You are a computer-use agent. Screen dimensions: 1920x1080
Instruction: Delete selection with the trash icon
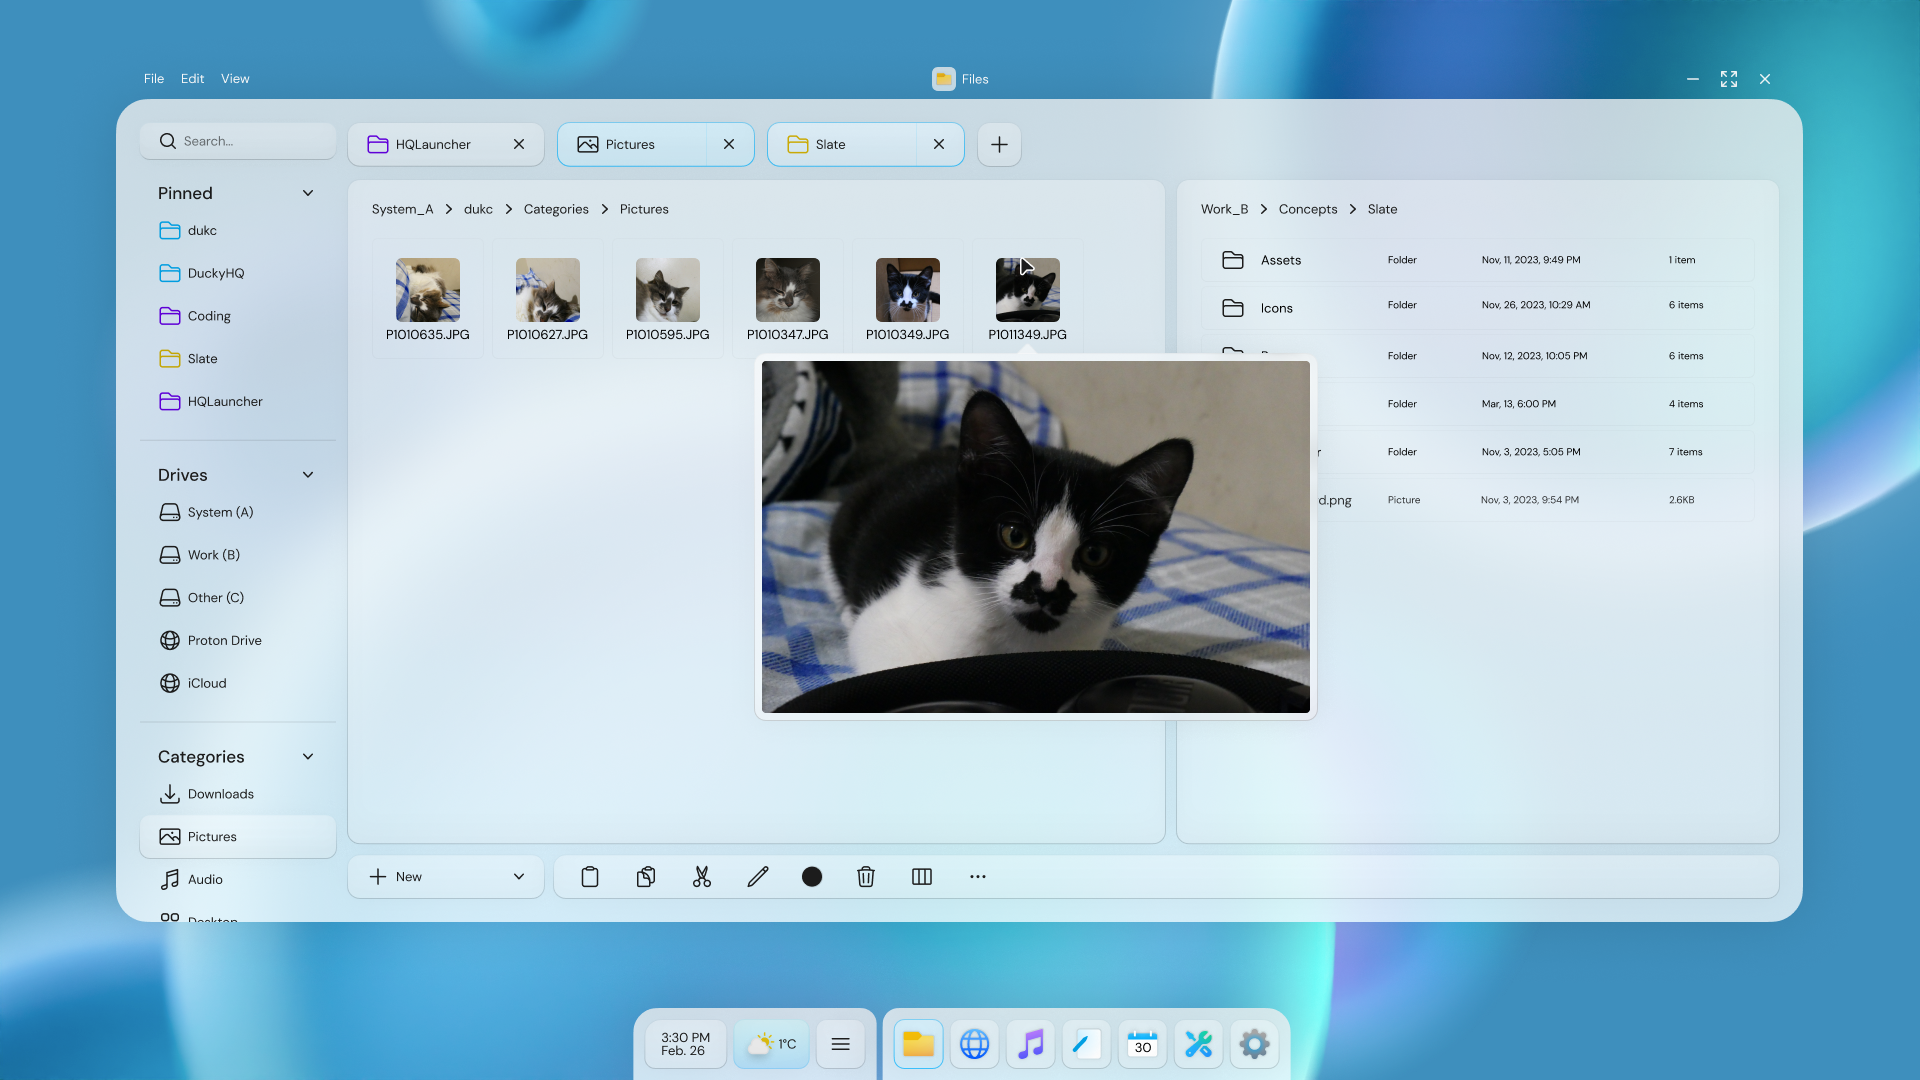[866, 877]
